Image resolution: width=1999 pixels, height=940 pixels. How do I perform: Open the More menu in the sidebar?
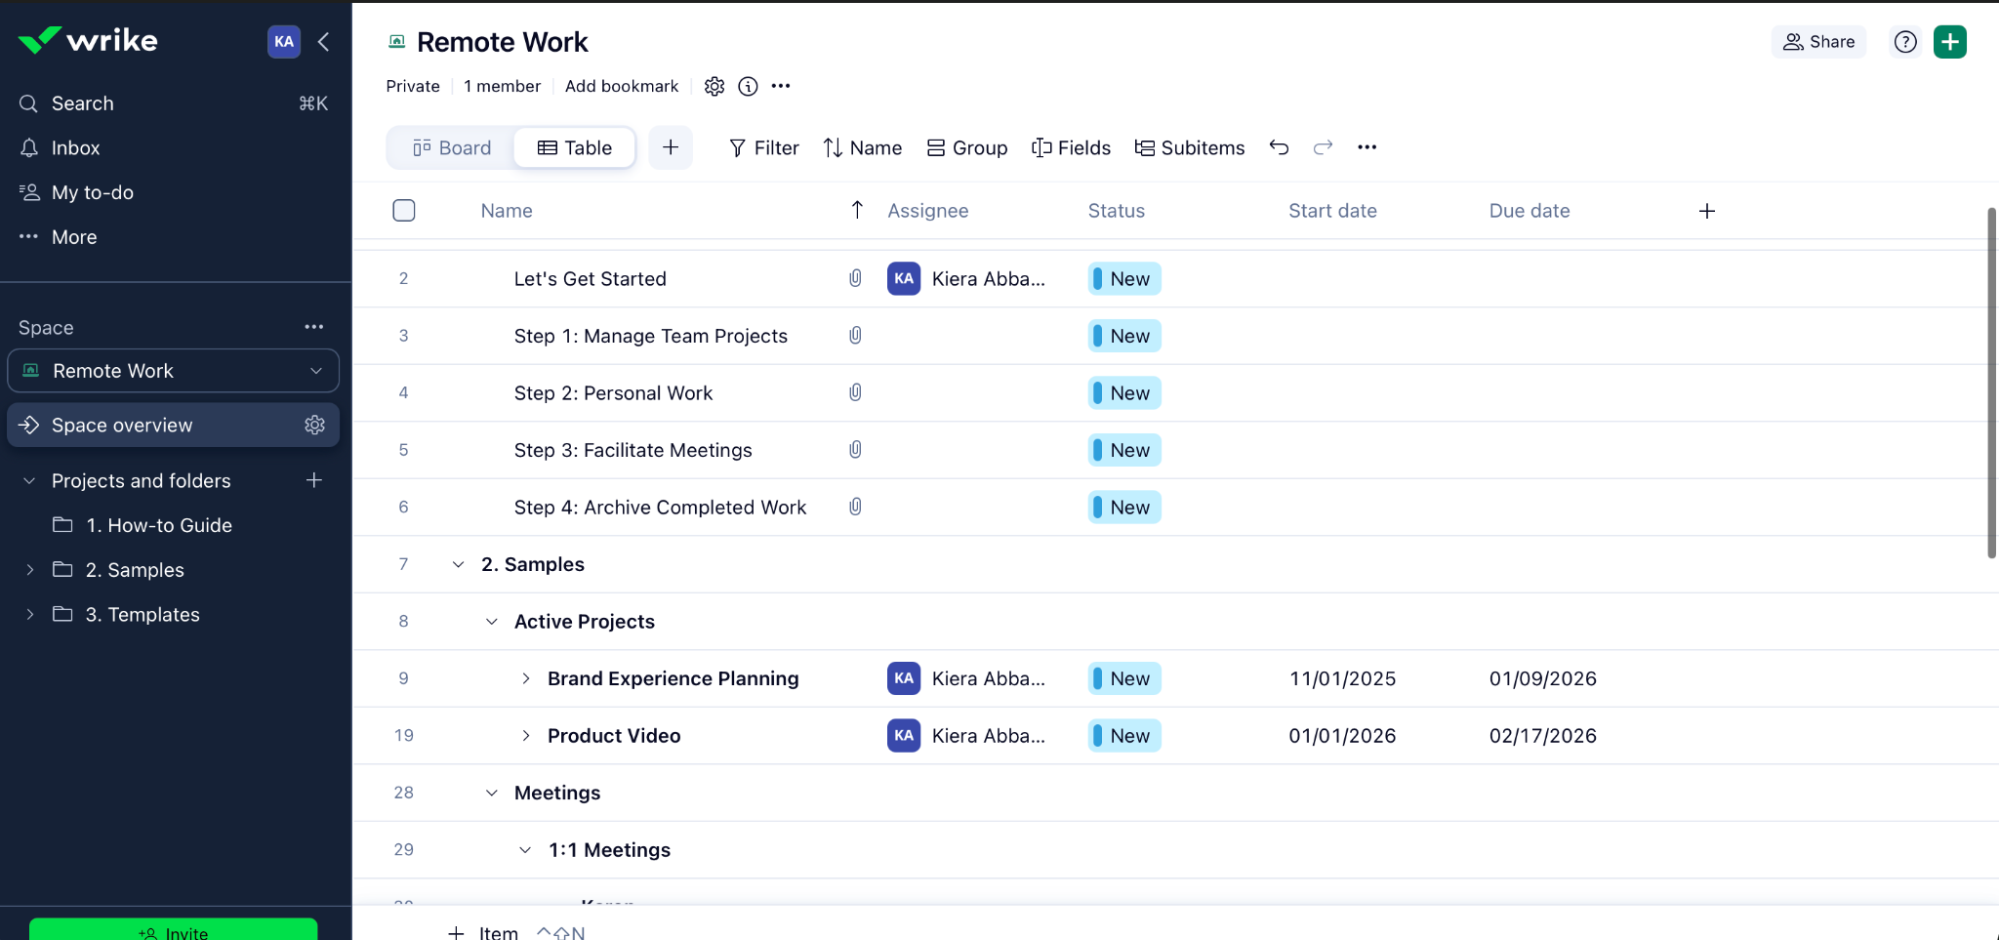(73, 236)
